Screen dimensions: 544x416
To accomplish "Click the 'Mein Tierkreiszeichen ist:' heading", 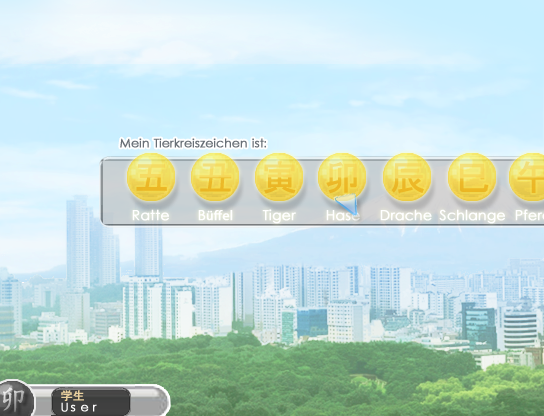I will click(193, 143).
